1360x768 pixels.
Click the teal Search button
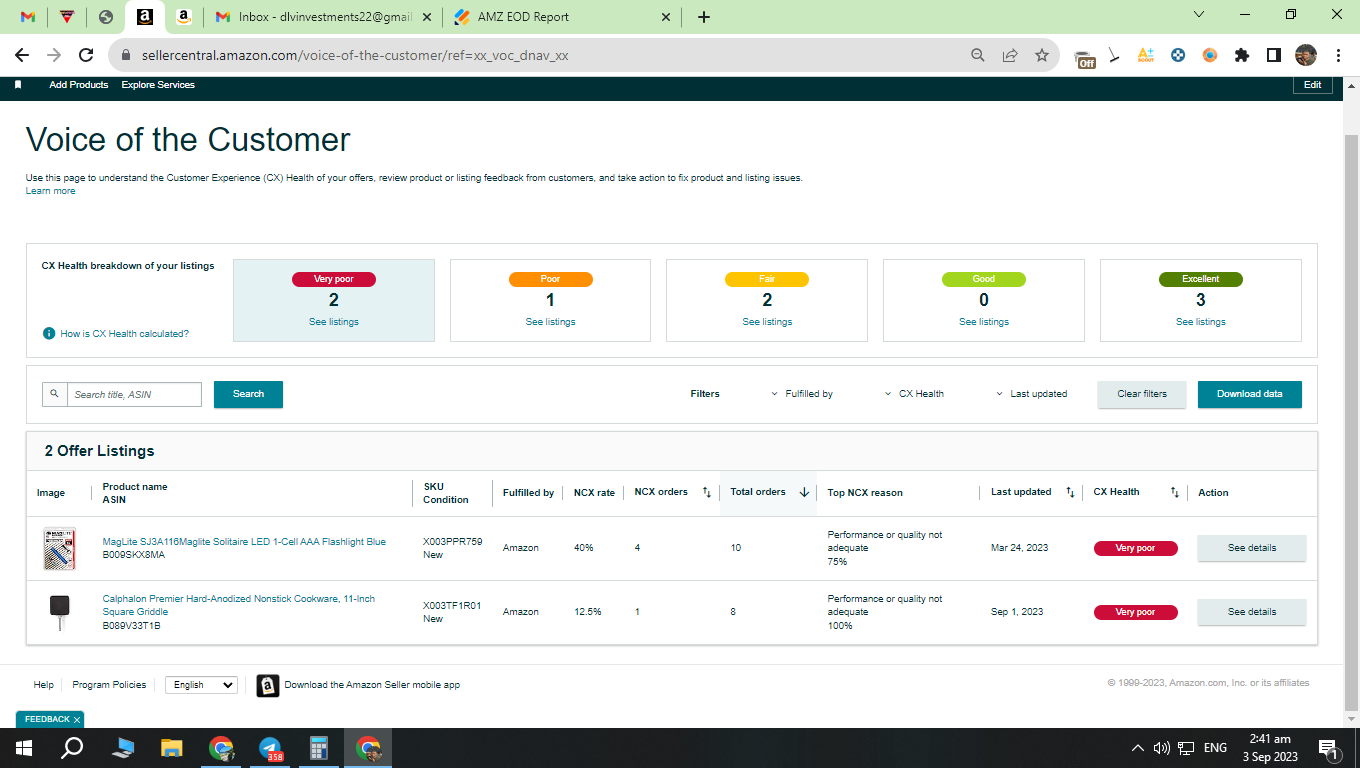[248, 394]
